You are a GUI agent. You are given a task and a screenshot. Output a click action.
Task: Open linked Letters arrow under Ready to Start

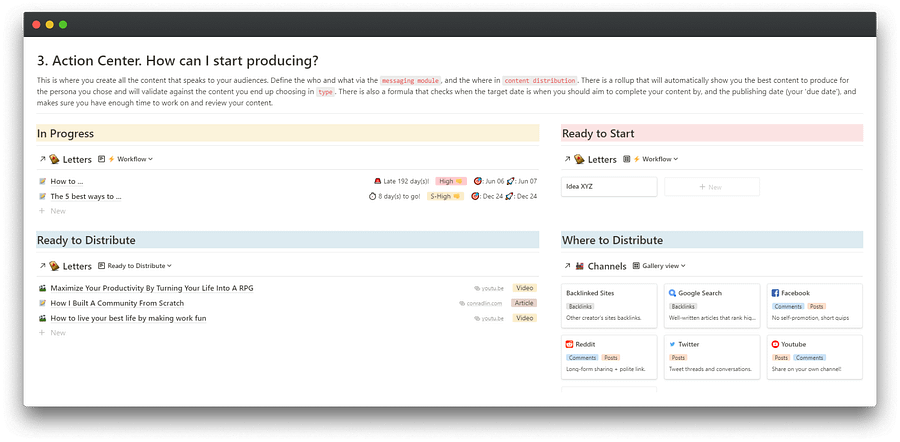[x=567, y=159]
